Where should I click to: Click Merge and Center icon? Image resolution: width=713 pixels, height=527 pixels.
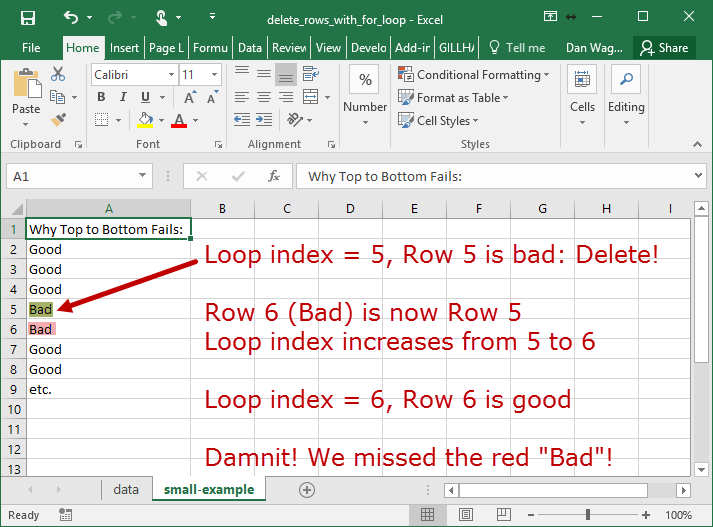pos(311,97)
